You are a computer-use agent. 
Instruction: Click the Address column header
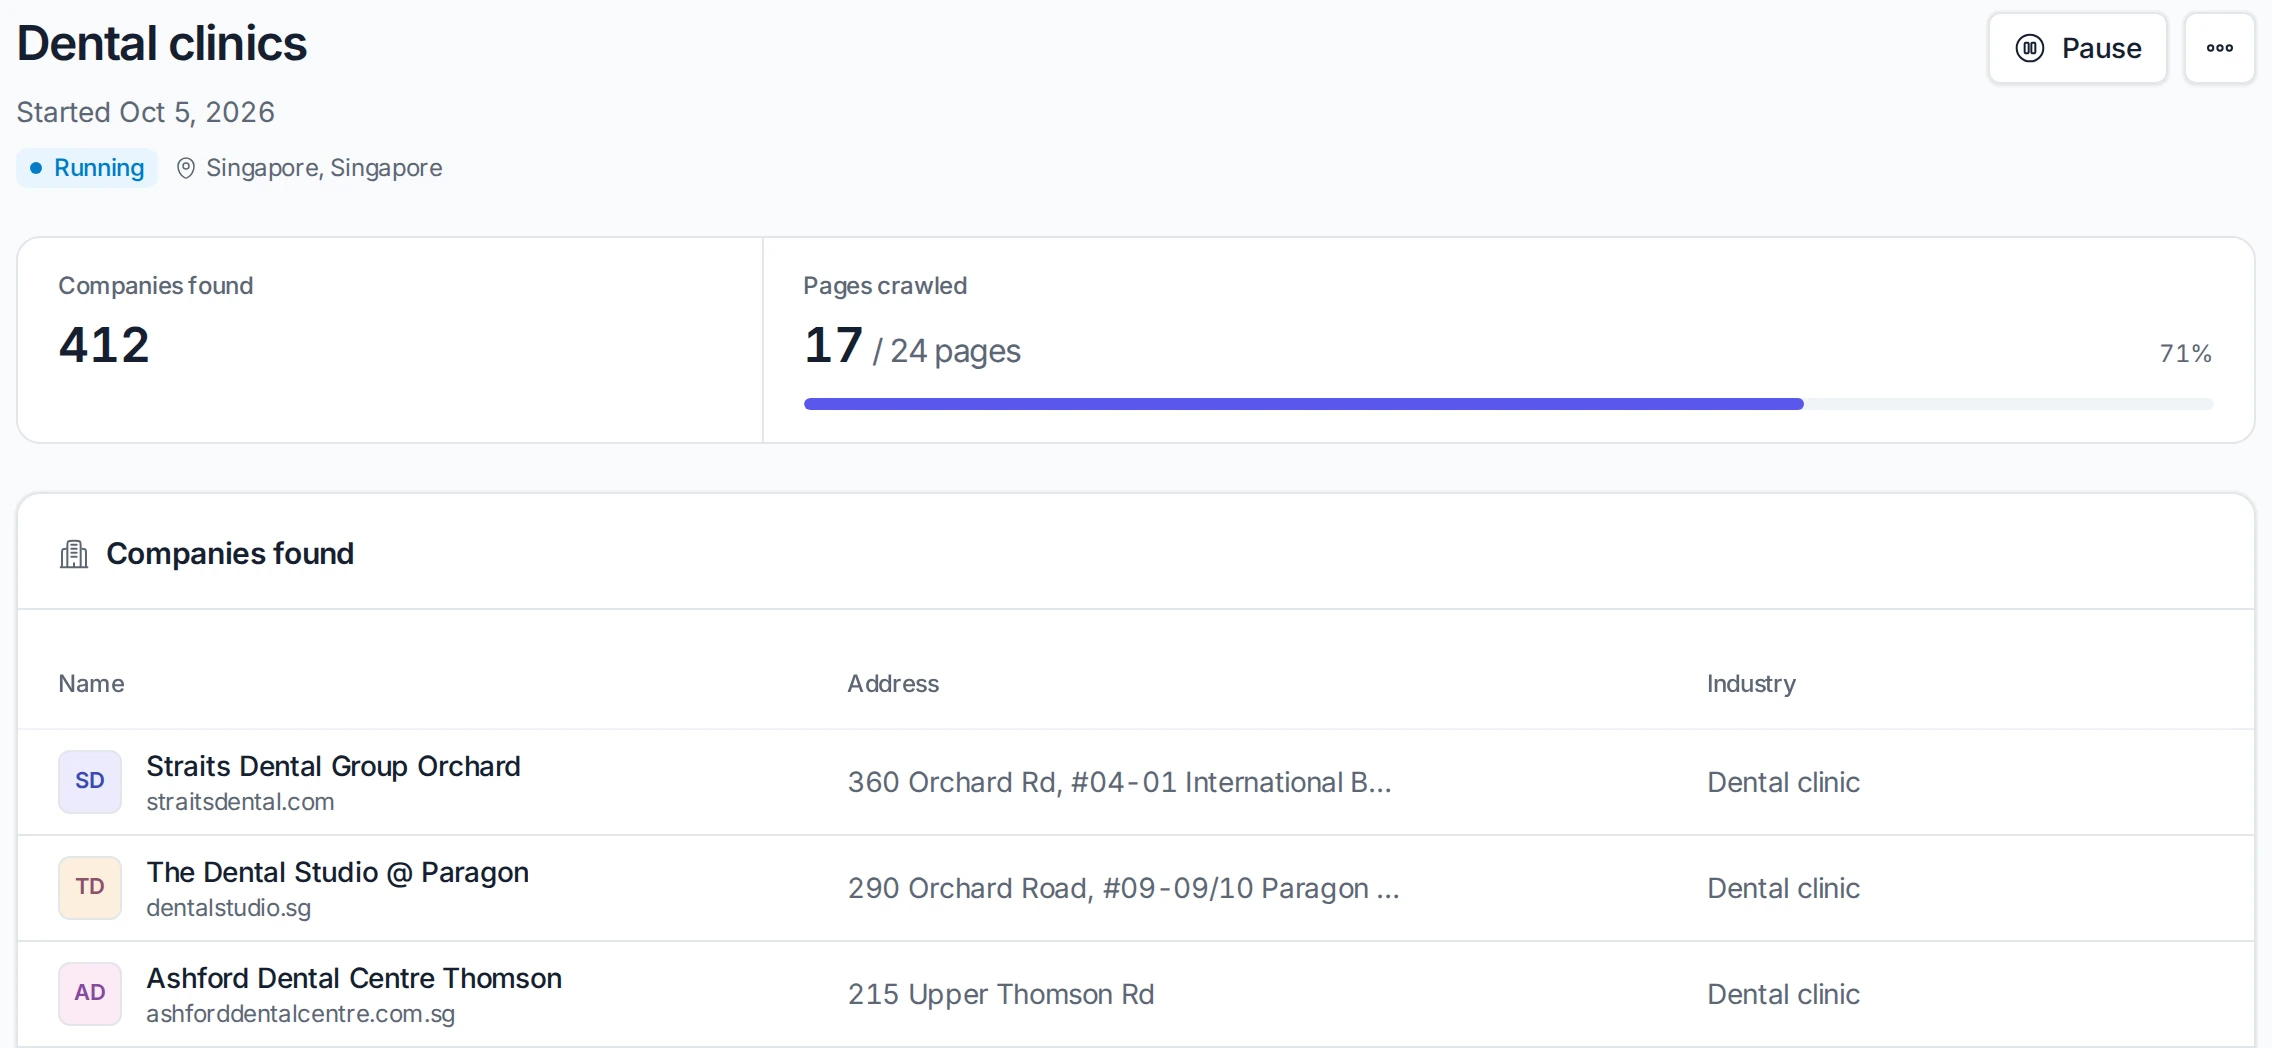[893, 684]
